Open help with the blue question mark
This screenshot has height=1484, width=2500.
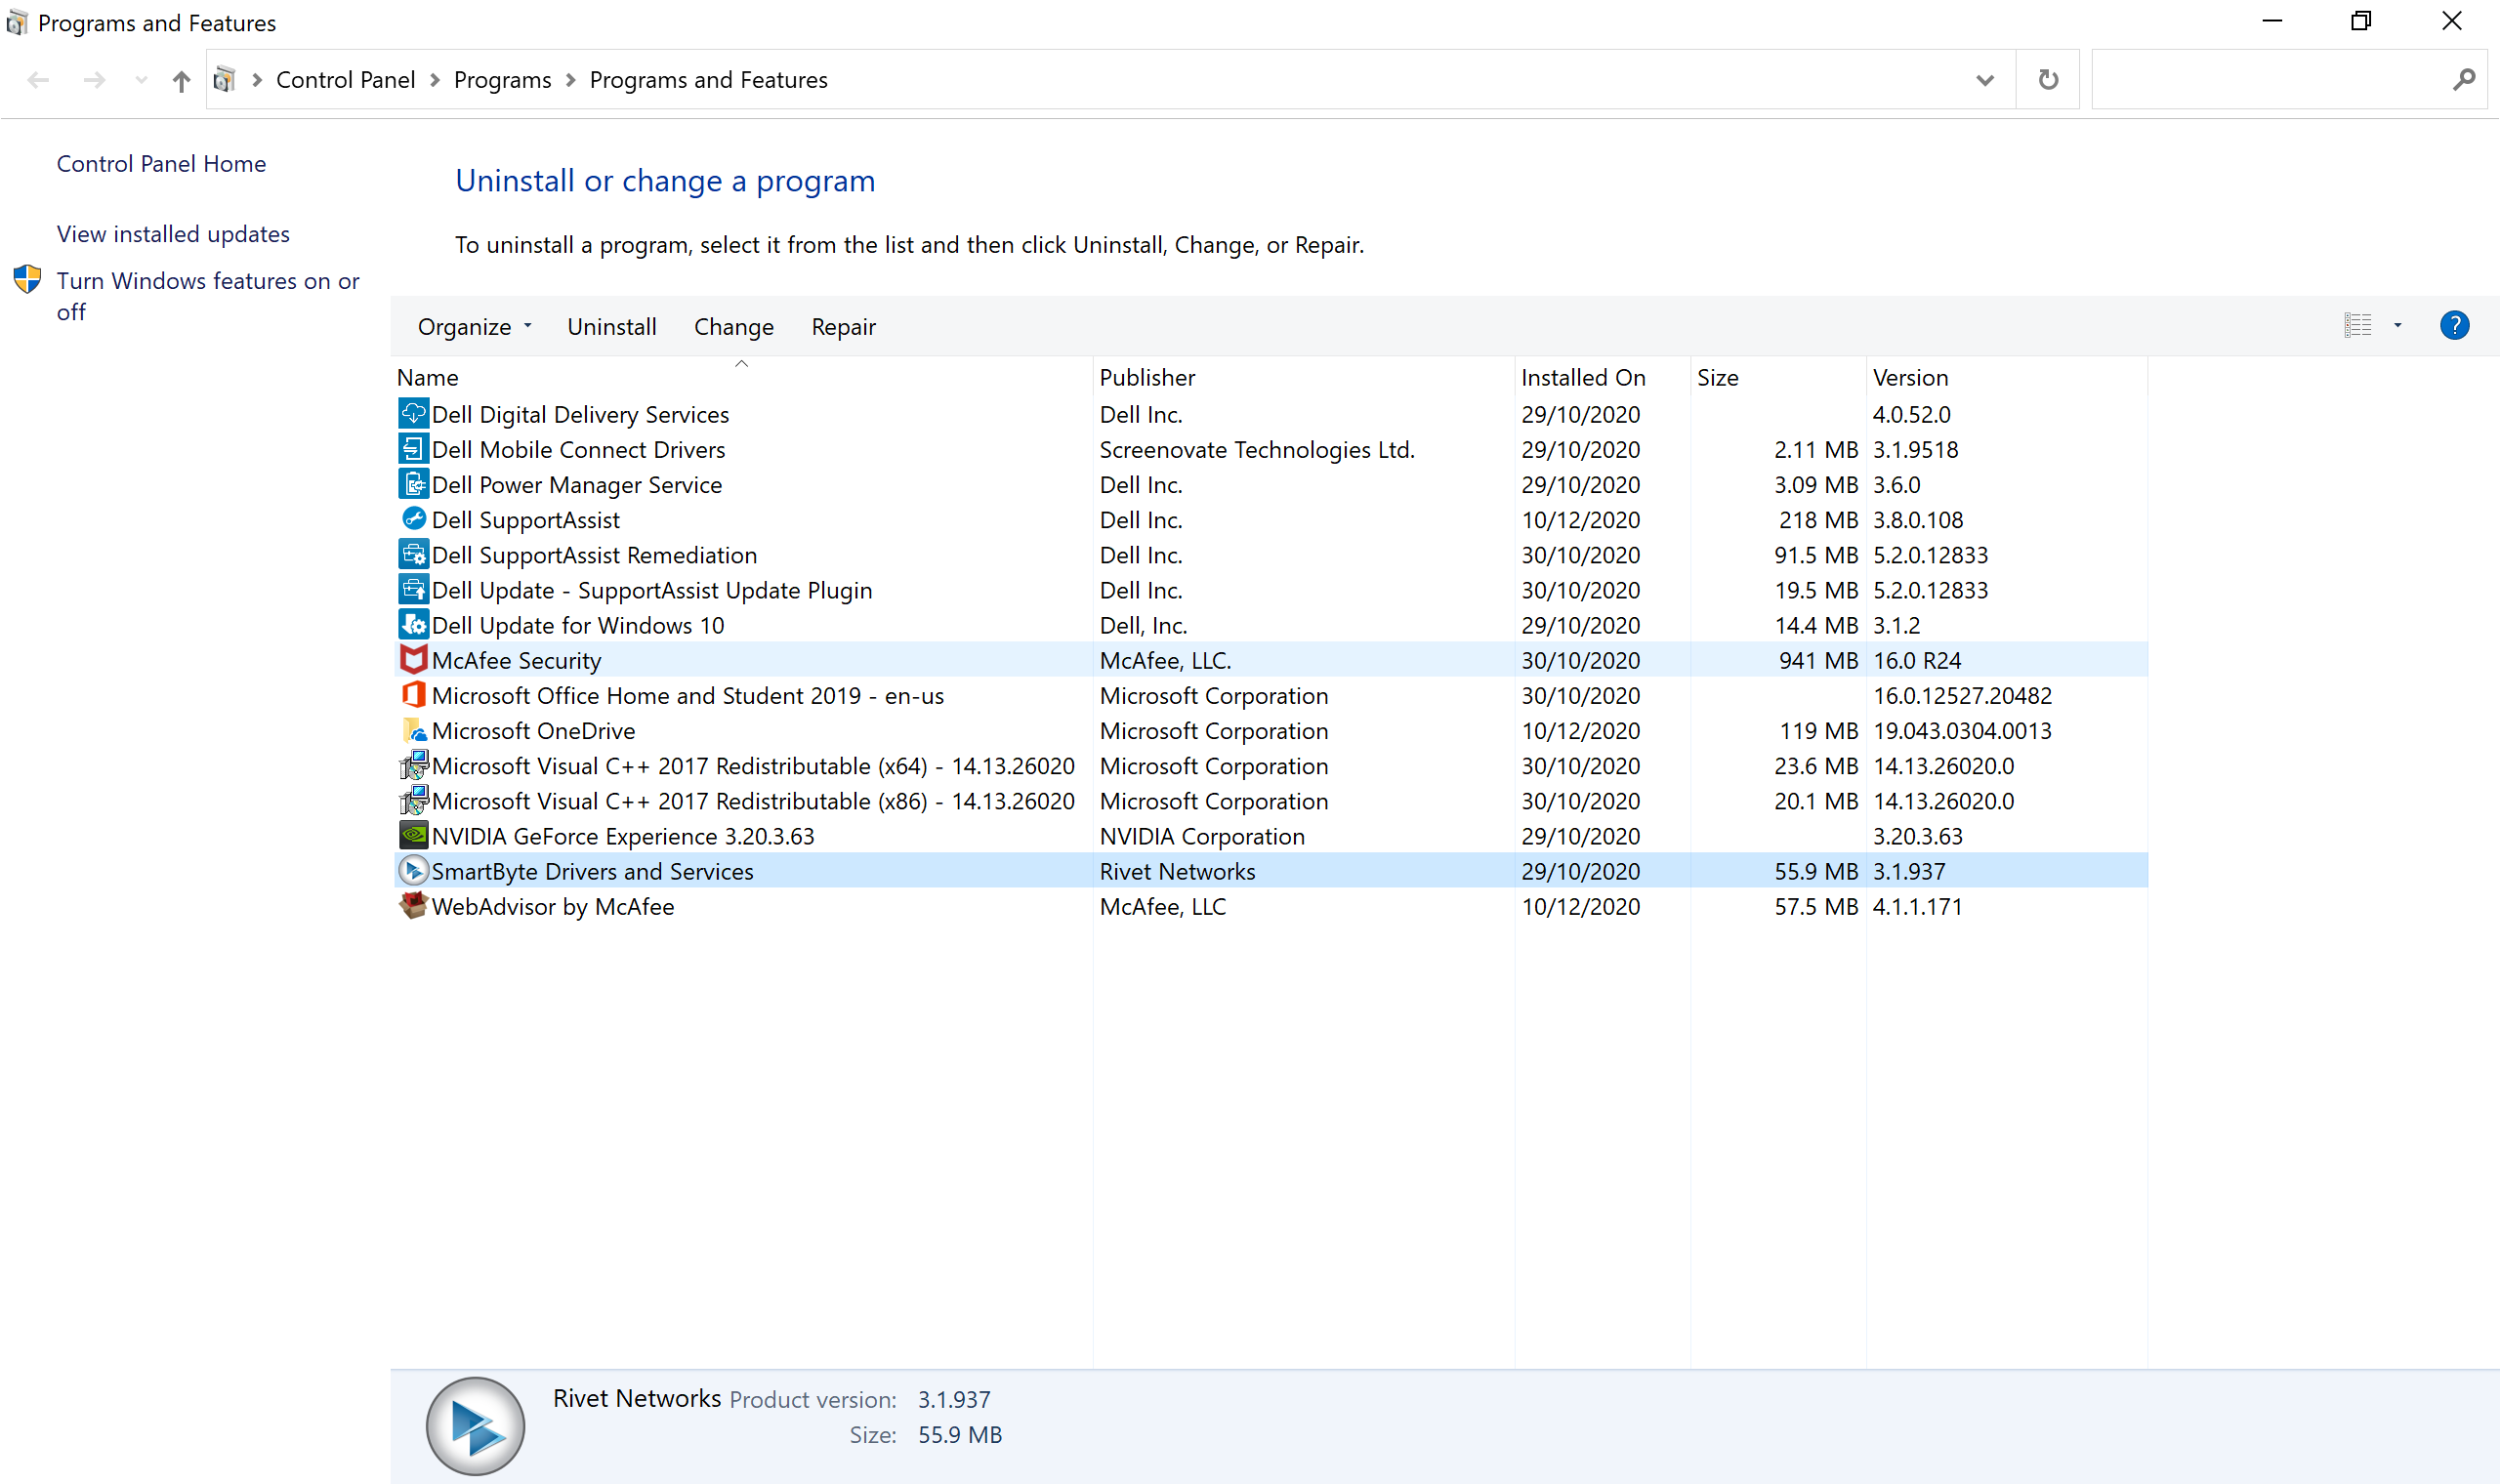point(2454,325)
